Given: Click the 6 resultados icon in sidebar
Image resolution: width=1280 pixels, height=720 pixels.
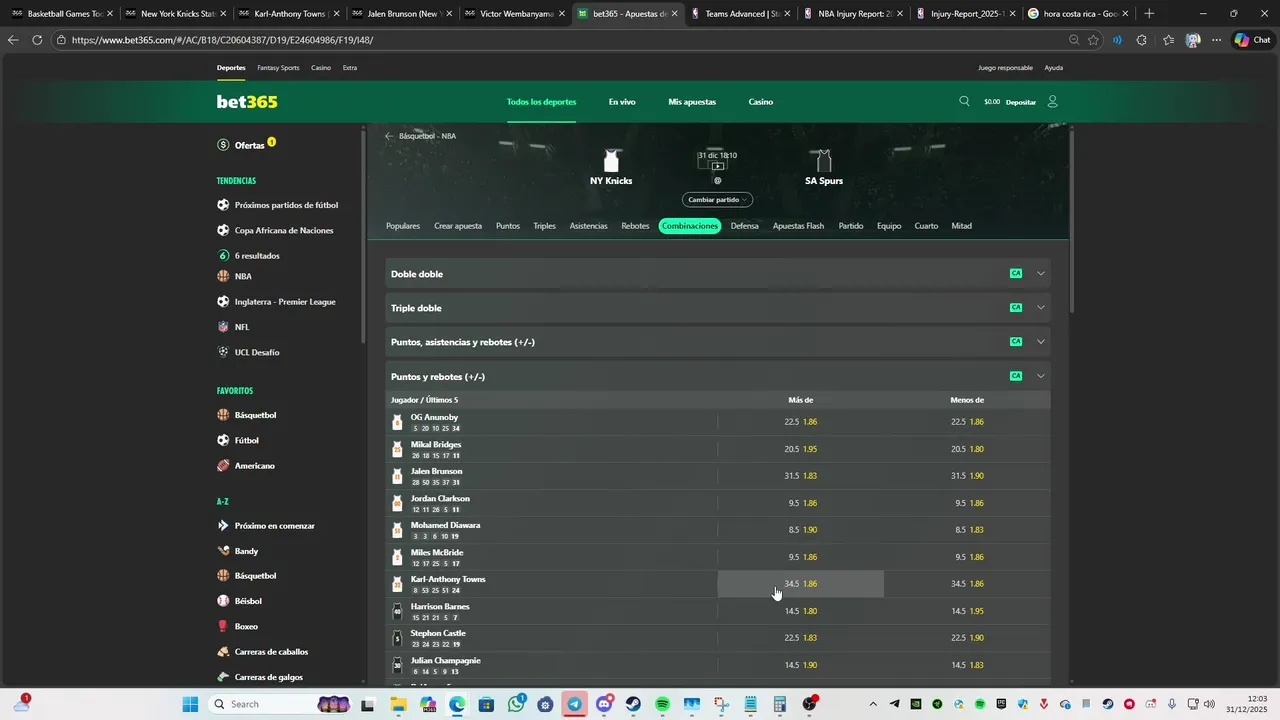Looking at the screenshot, I should 223,255.
